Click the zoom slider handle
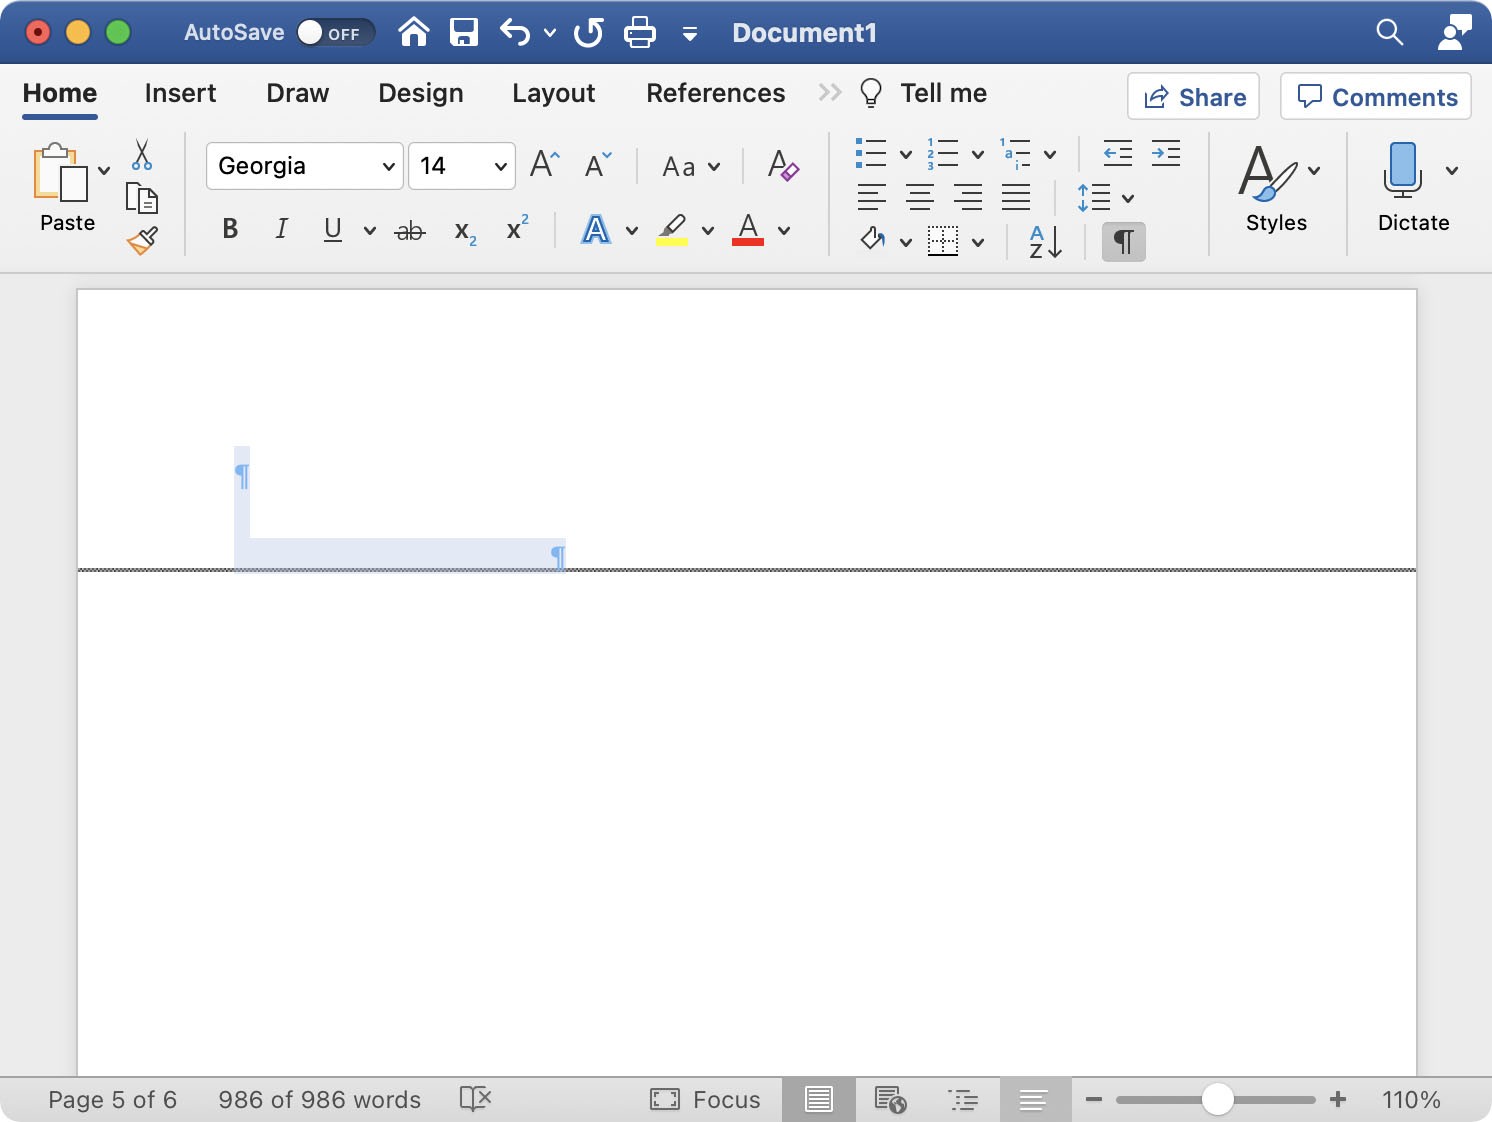This screenshot has height=1122, width=1492. [1217, 1099]
